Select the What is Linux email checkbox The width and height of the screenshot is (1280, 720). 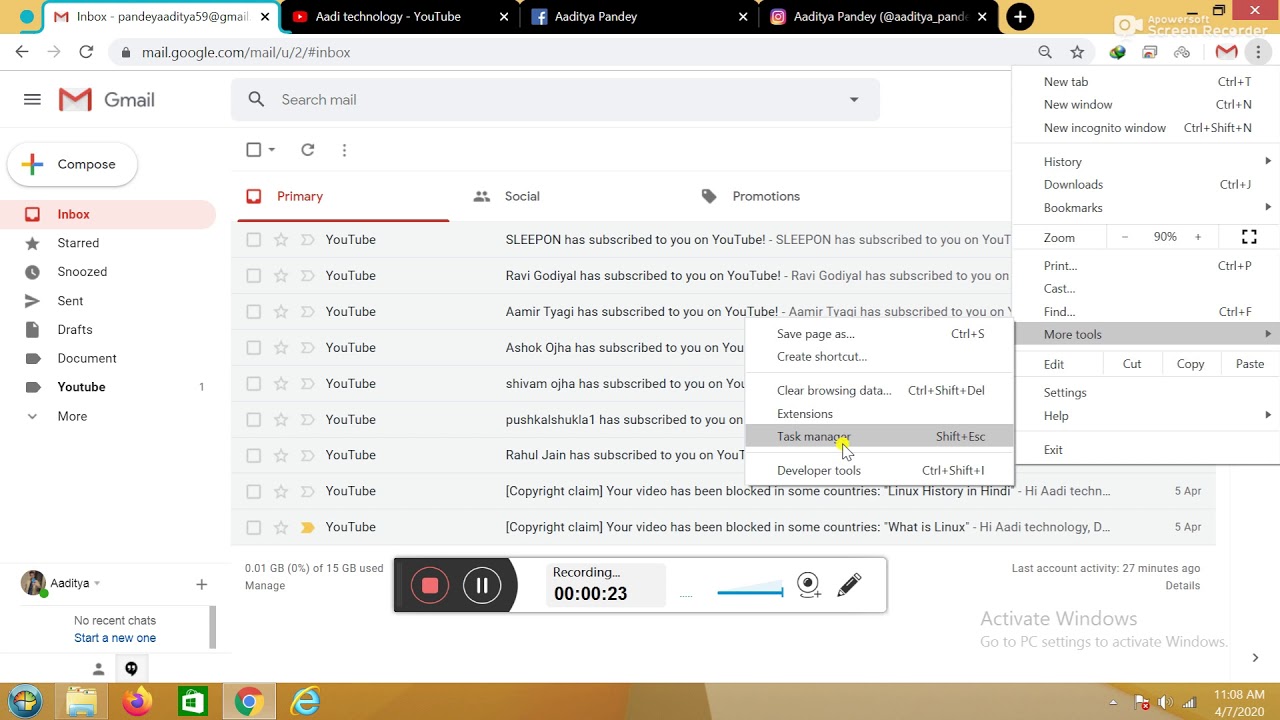(254, 527)
